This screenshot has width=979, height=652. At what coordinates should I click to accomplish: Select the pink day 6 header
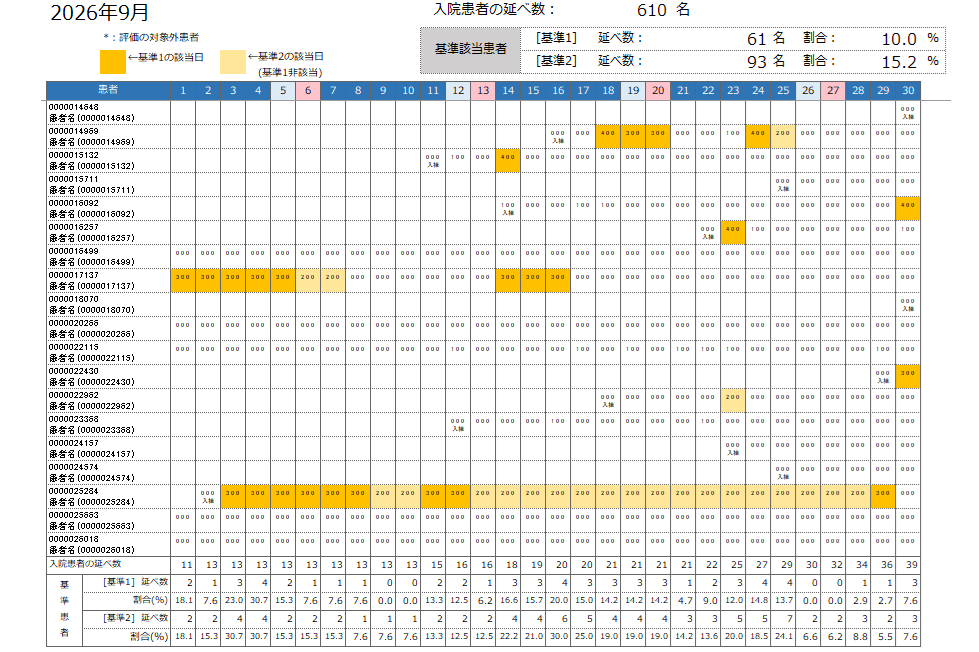tap(308, 90)
